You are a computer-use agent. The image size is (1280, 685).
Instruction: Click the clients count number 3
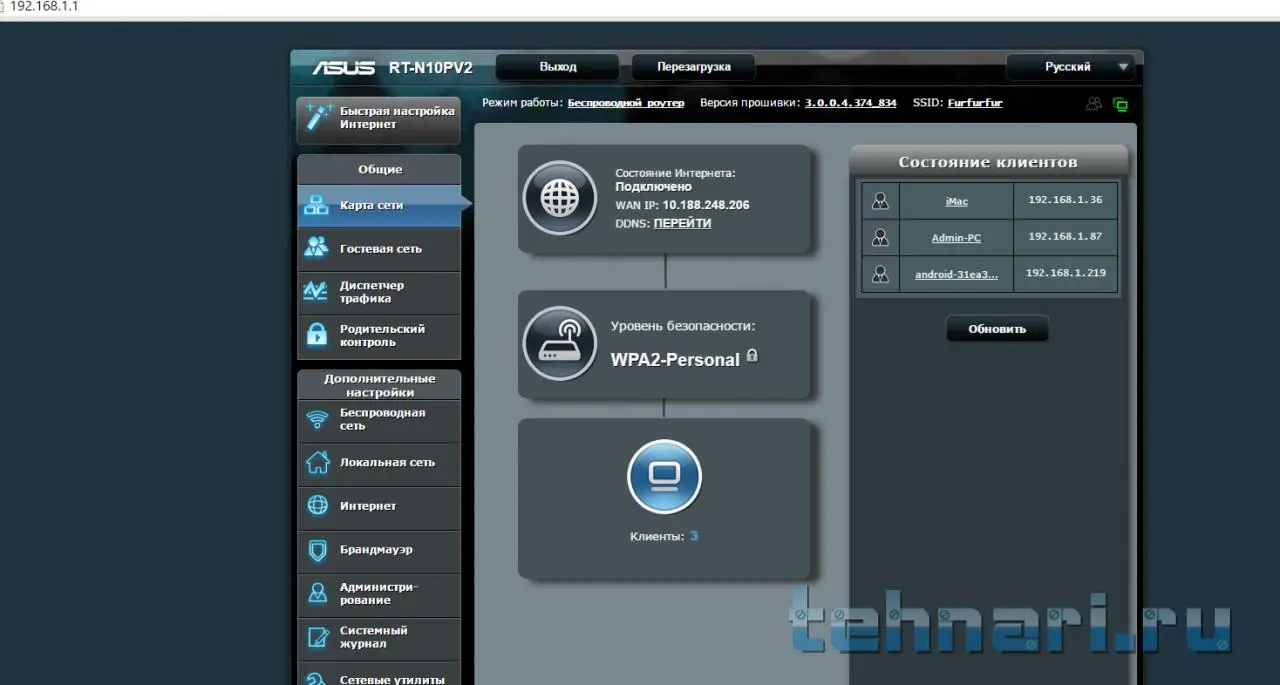(x=694, y=536)
